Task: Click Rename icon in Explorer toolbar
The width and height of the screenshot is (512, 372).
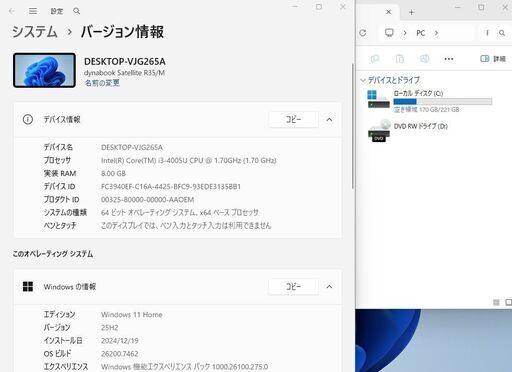Action: (x=424, y=59)
